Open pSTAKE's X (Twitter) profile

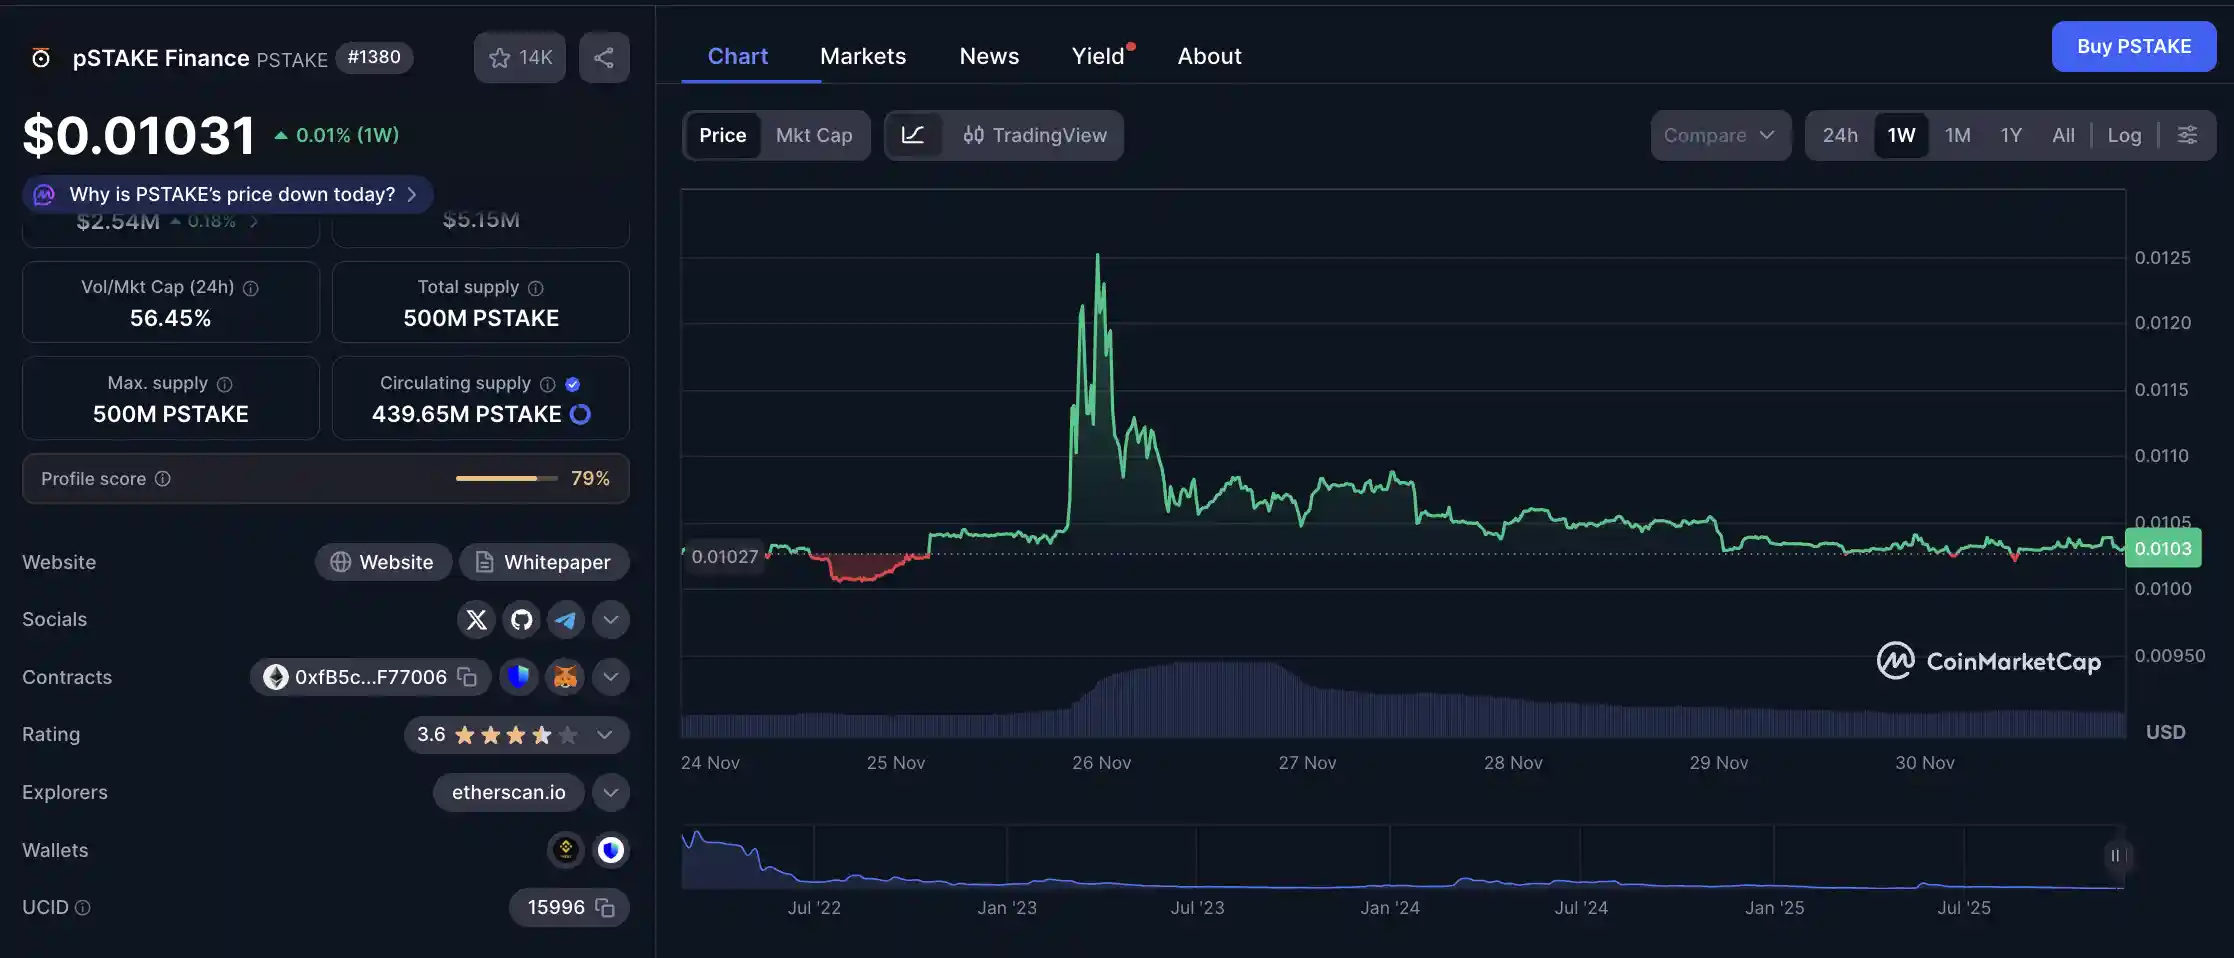(476, 619)
